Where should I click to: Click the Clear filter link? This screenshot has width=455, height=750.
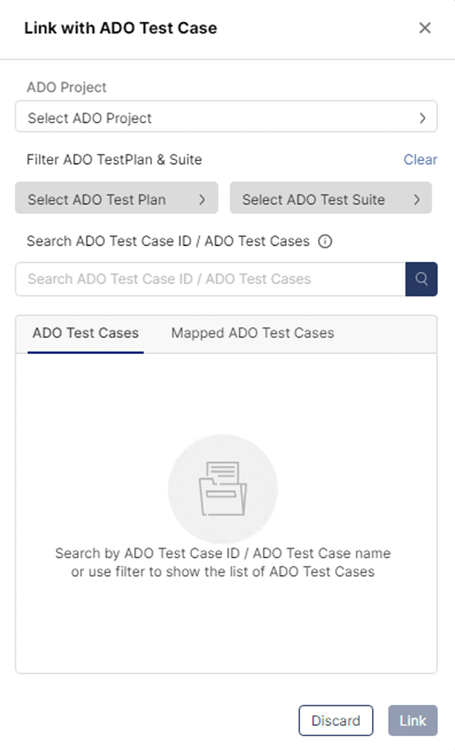tap(420, 159)
